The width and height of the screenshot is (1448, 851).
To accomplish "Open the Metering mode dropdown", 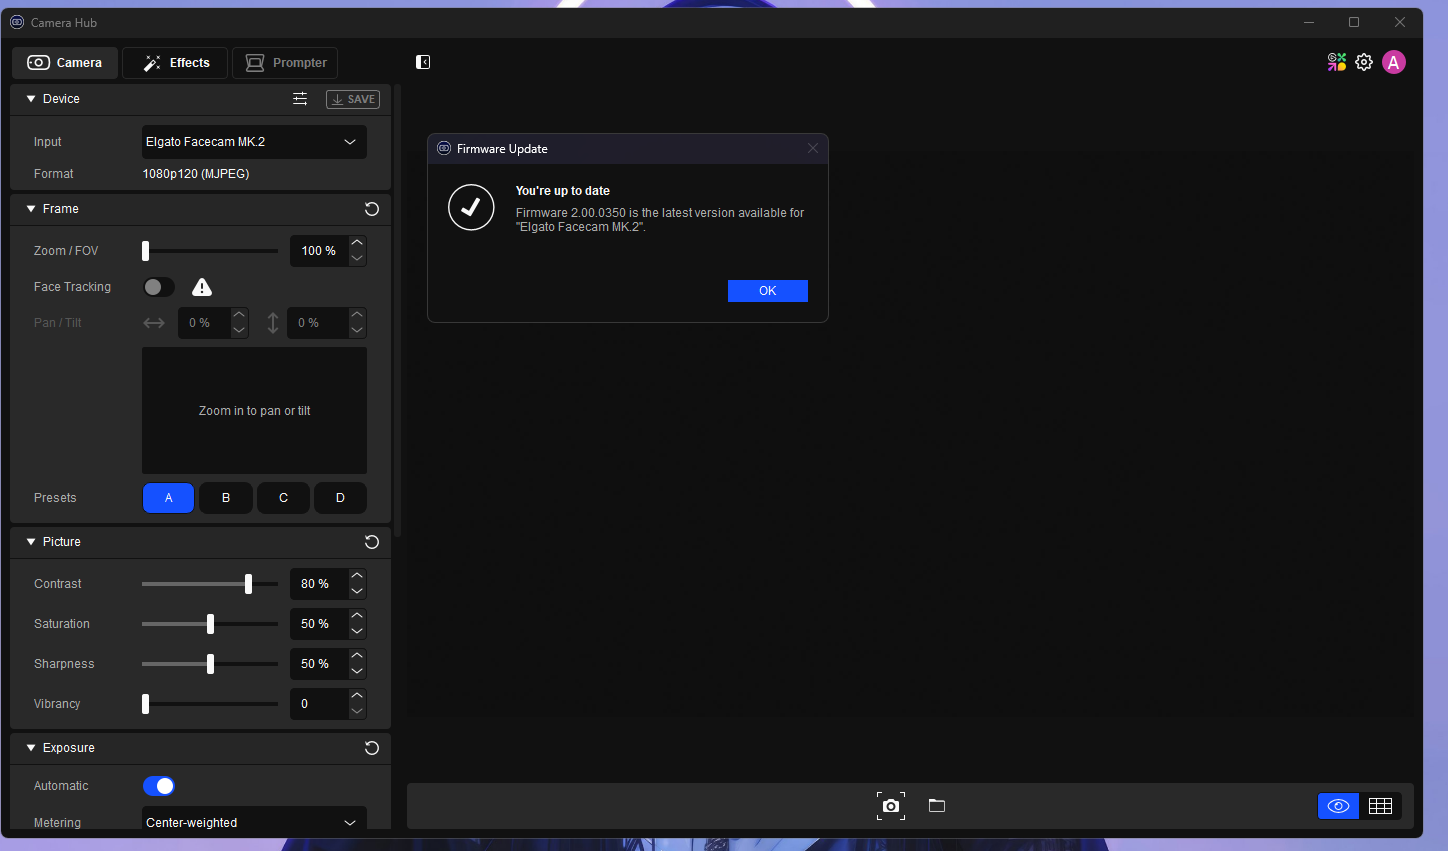I will point(254,822).
